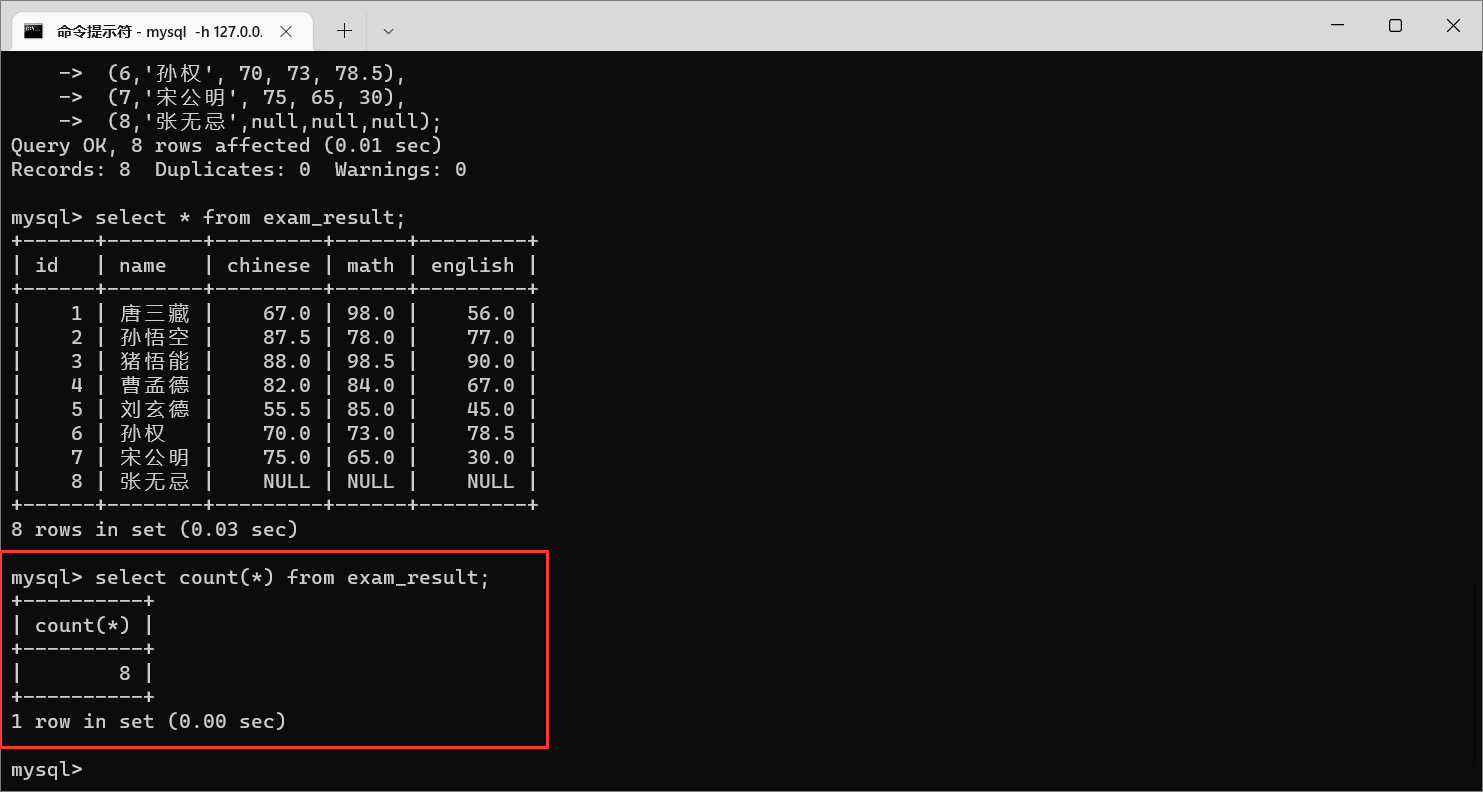
Task: Click chinese score 67.0 for 唐三藏
Action: pos(286,313)
